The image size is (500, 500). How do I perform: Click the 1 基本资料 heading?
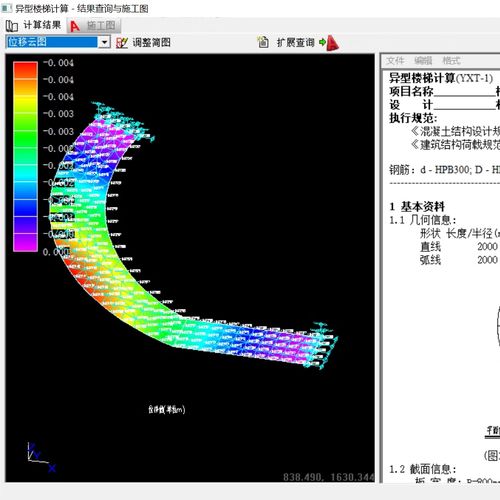pos(417,207)
